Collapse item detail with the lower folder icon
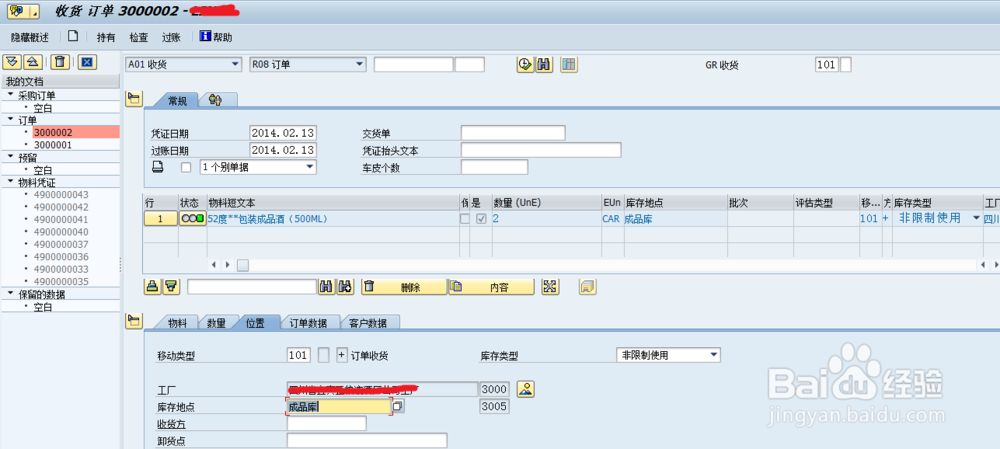 click(133, 321)
